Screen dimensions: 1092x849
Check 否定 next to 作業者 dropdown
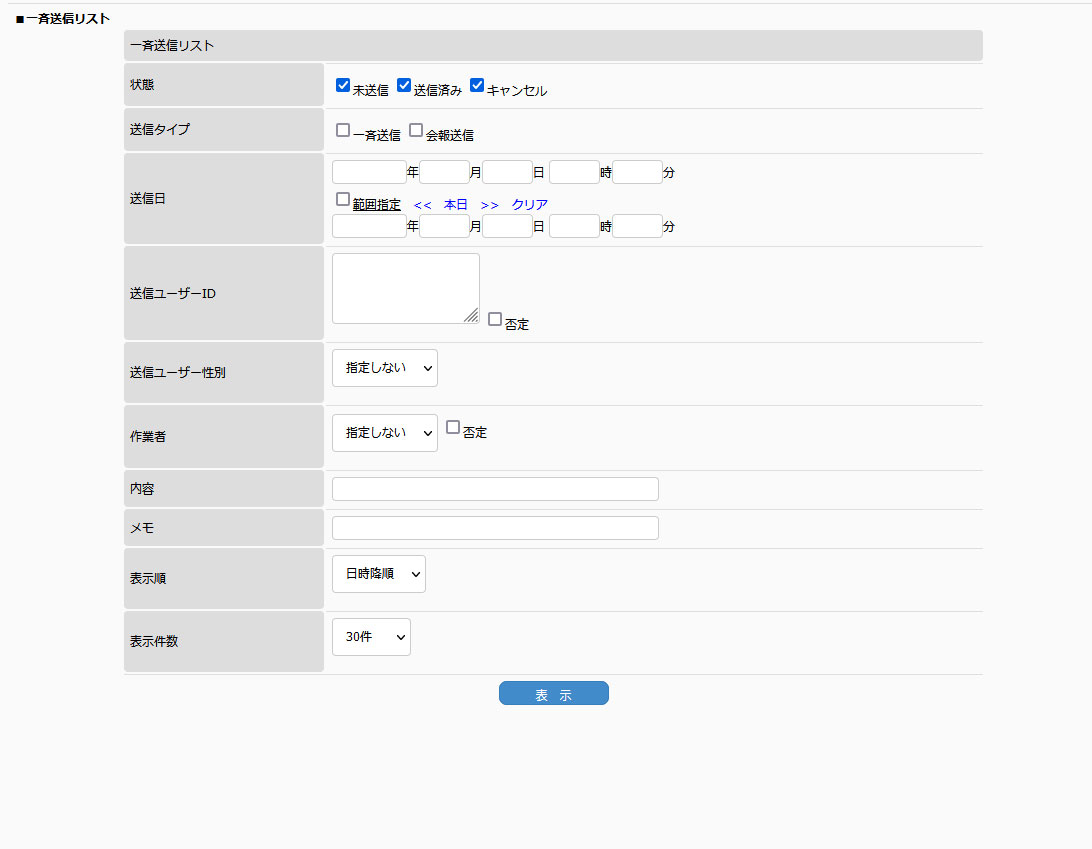(x=453, y=427)
